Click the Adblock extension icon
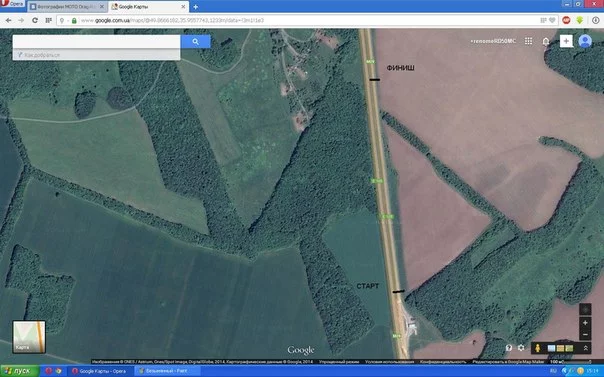Screen dimensions: 604x377 566,20
